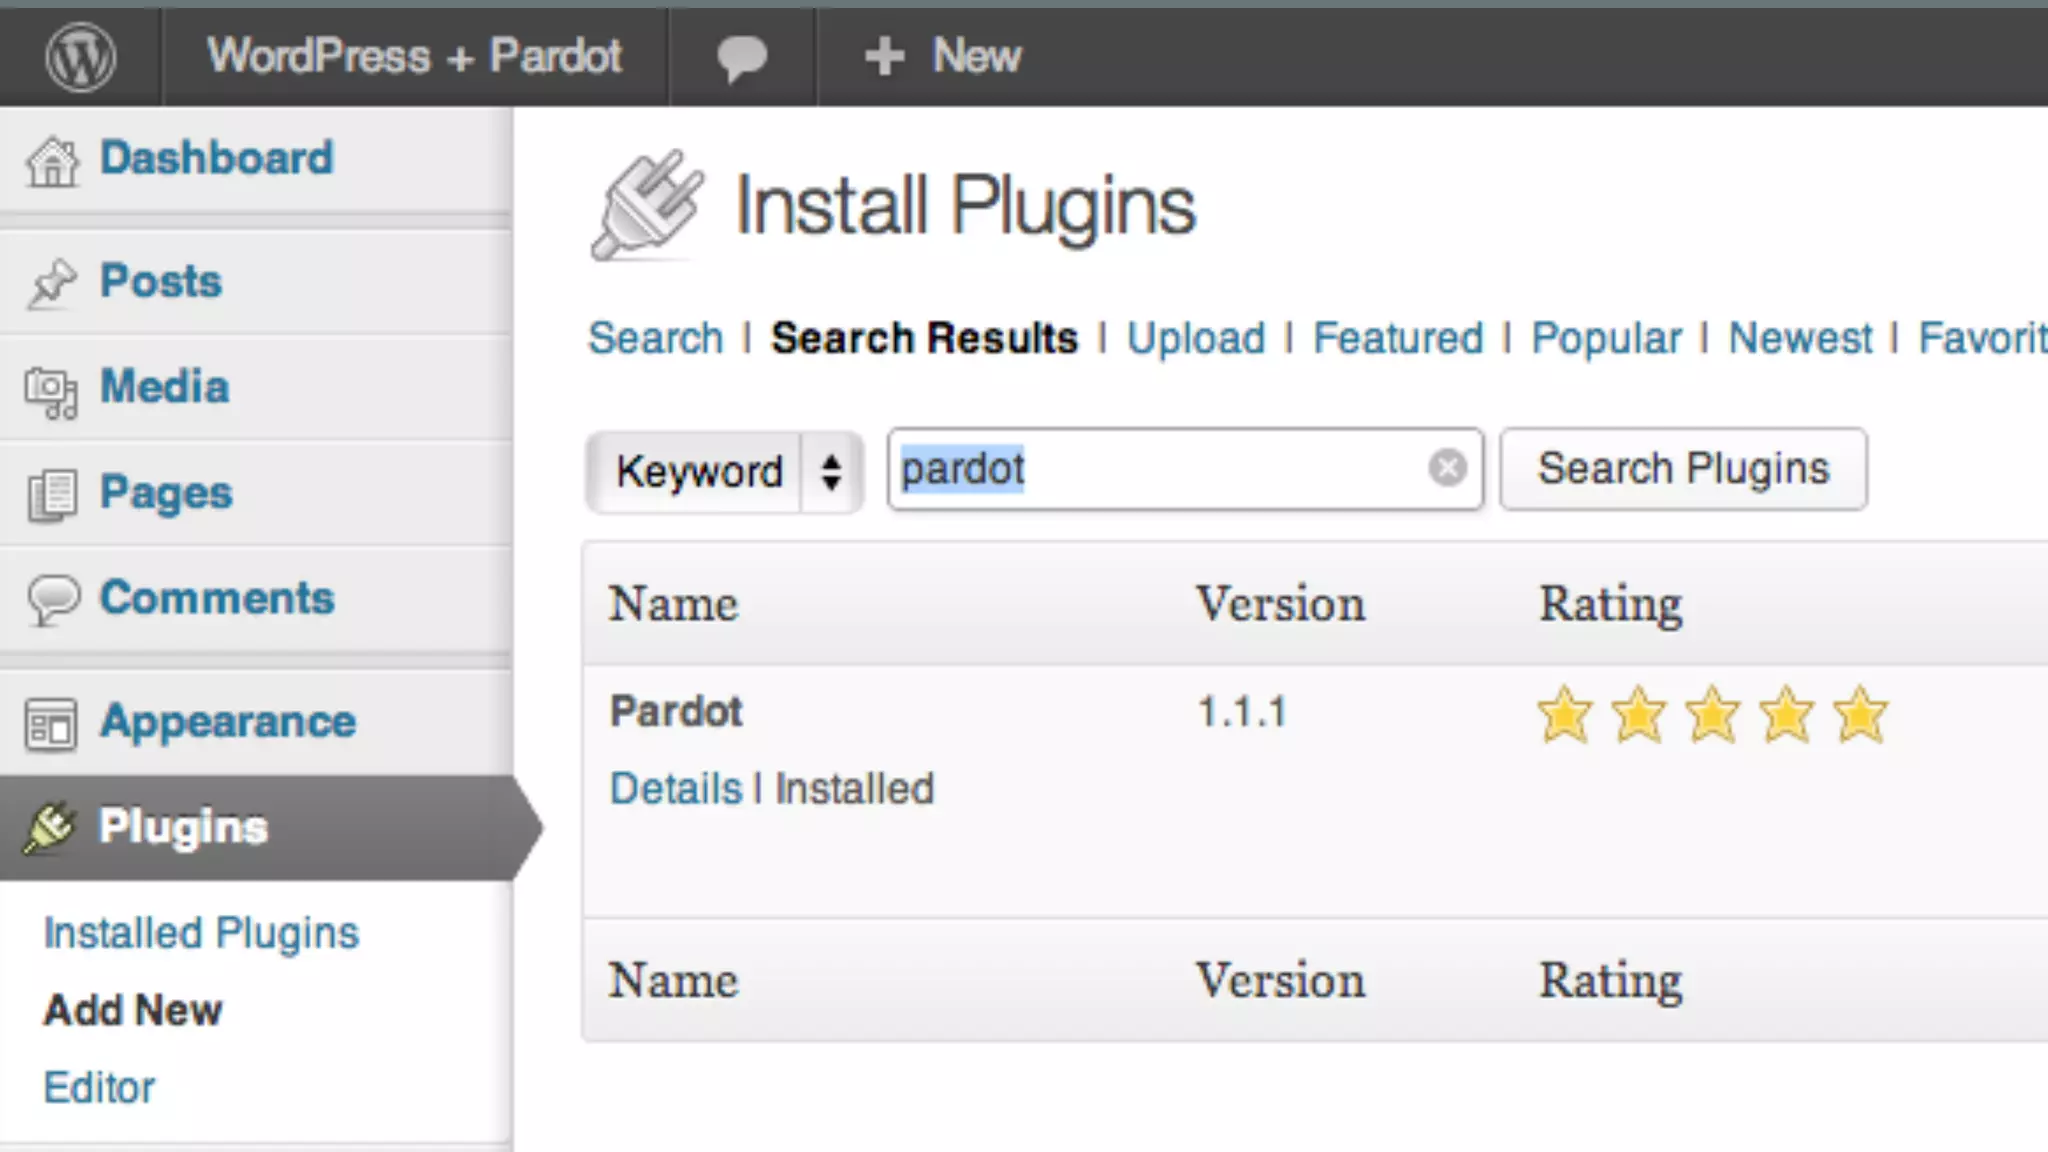The height and width of the screenshot is (1152, 2048).
Task: Open the comments speech bubble icon
Action: point(742,57)
